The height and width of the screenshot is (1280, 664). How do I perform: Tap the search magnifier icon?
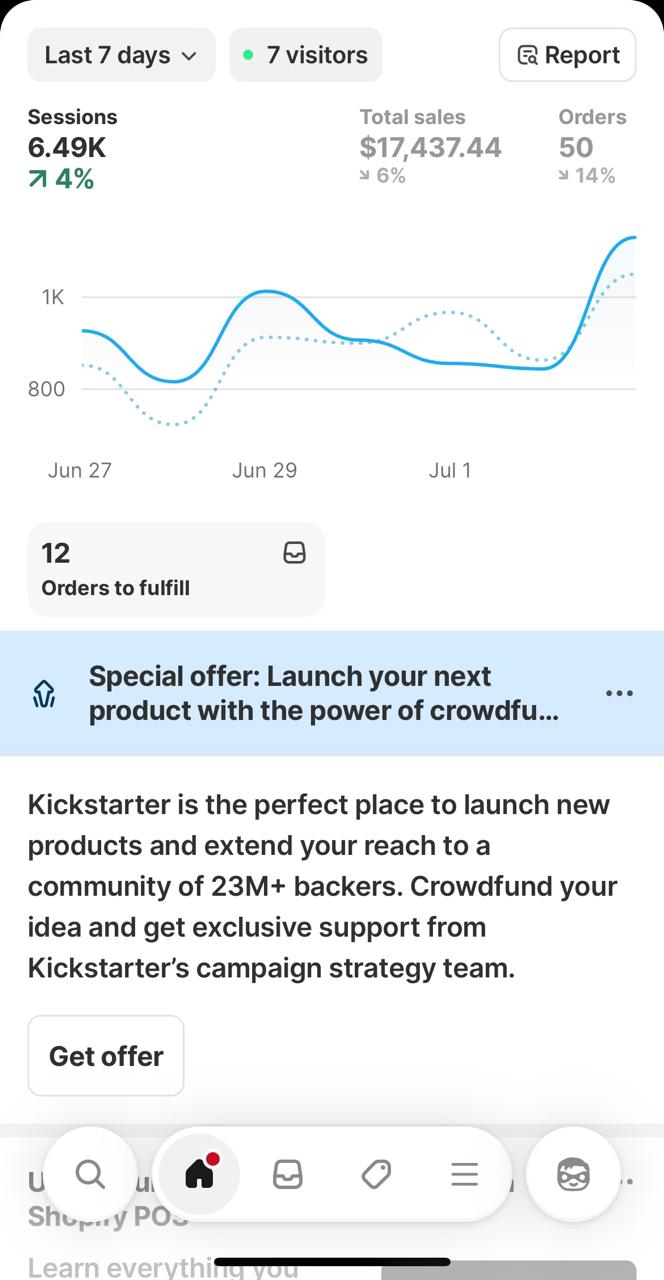(x=90, y=1173)
